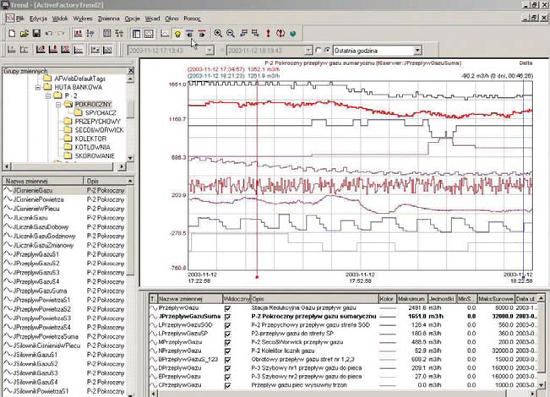Viewport: 550px width, 397px height.
Task: Click the red time cursor marker below chart
Action: (257, 277)
